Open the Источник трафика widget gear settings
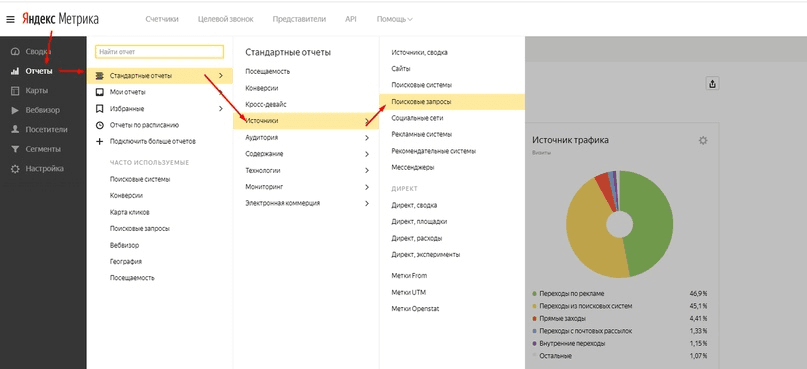 tap(703, 140)
